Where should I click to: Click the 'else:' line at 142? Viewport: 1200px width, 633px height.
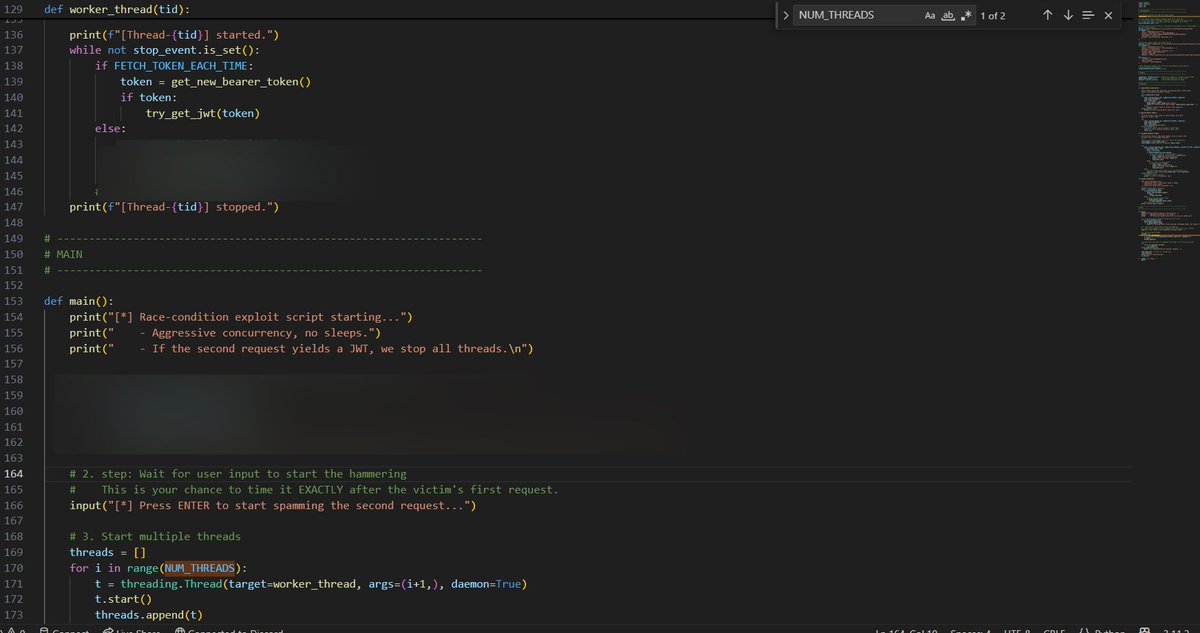tap(111, 129)
